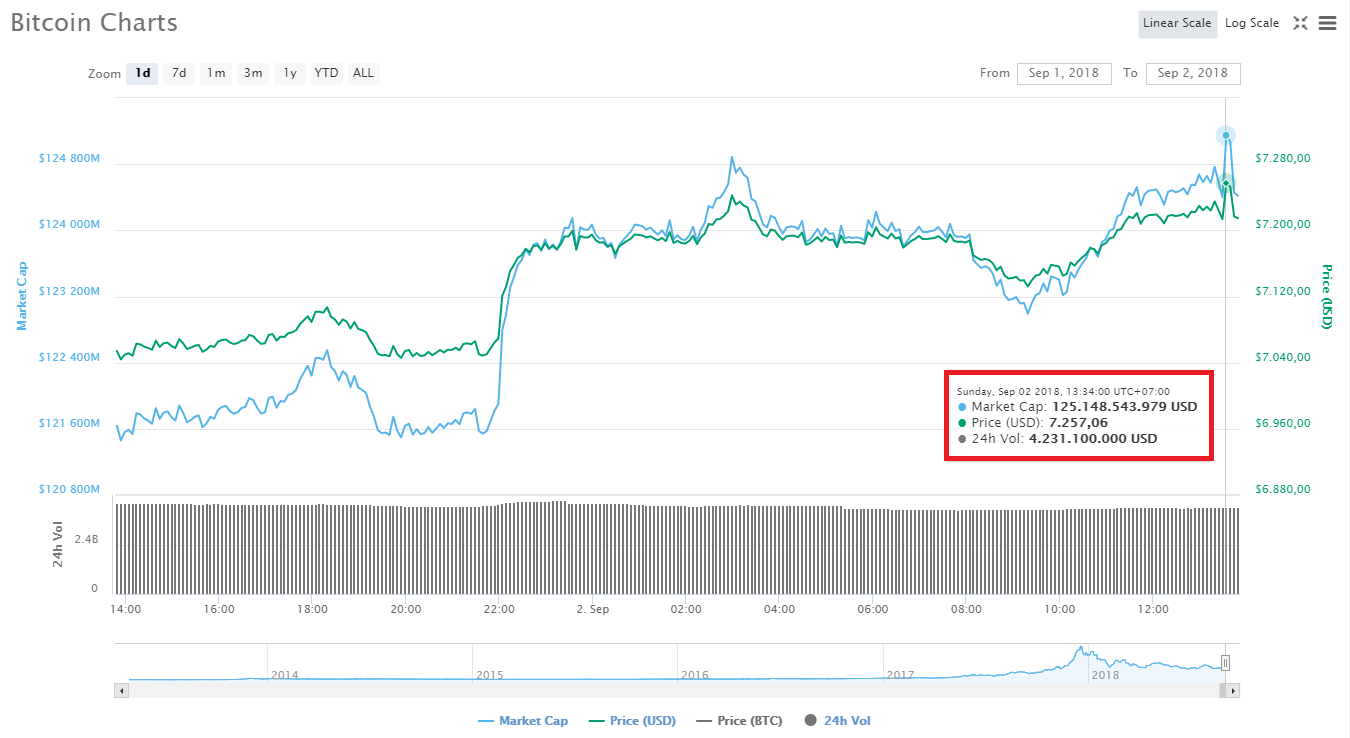Select the 3m zoom range
The height and width of the screenshot is (738, 1350).
[x=253, y=73]
